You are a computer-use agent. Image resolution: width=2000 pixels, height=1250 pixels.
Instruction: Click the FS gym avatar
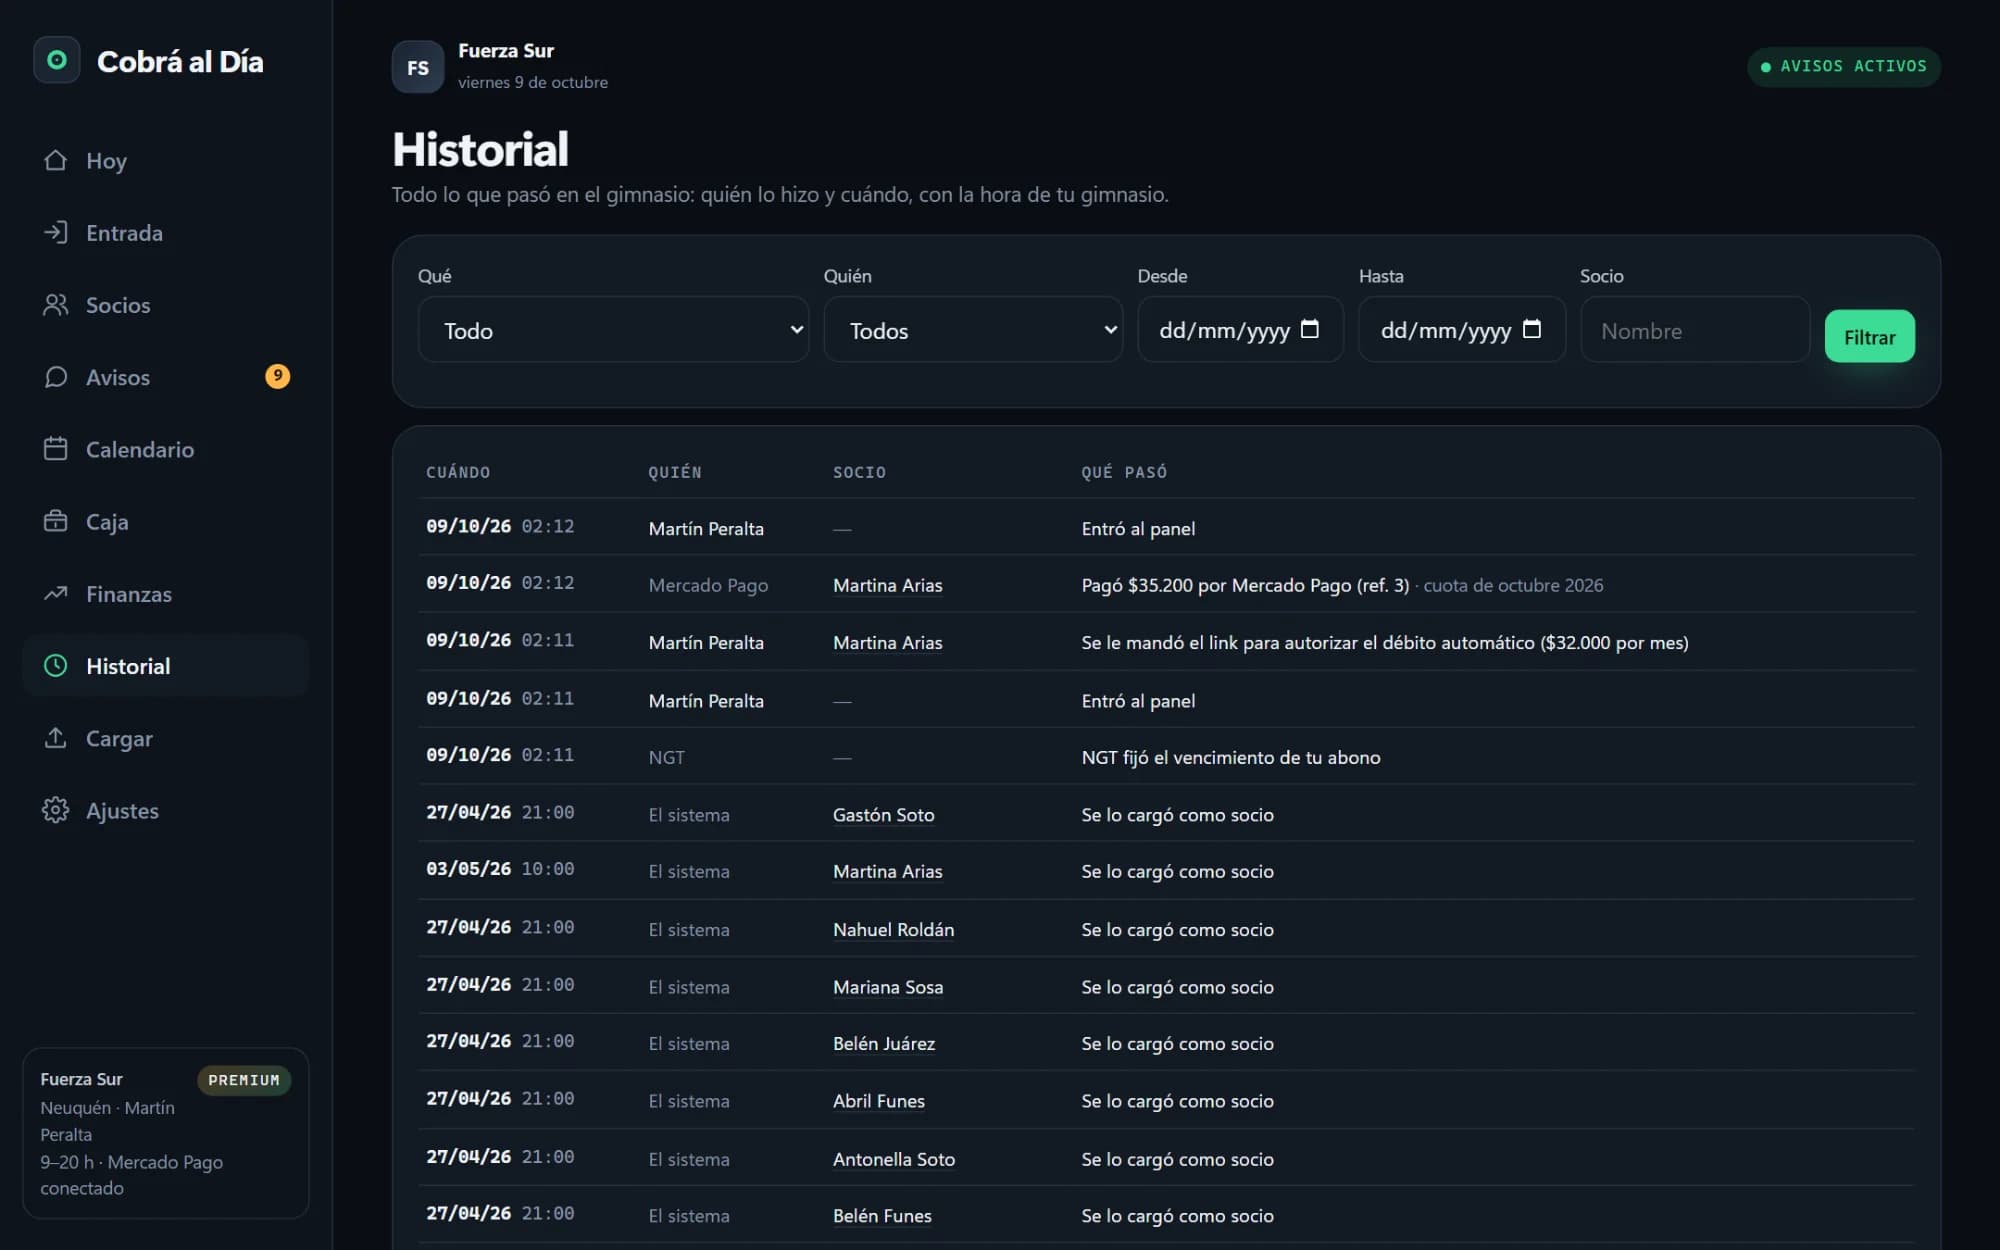[418, 67]
